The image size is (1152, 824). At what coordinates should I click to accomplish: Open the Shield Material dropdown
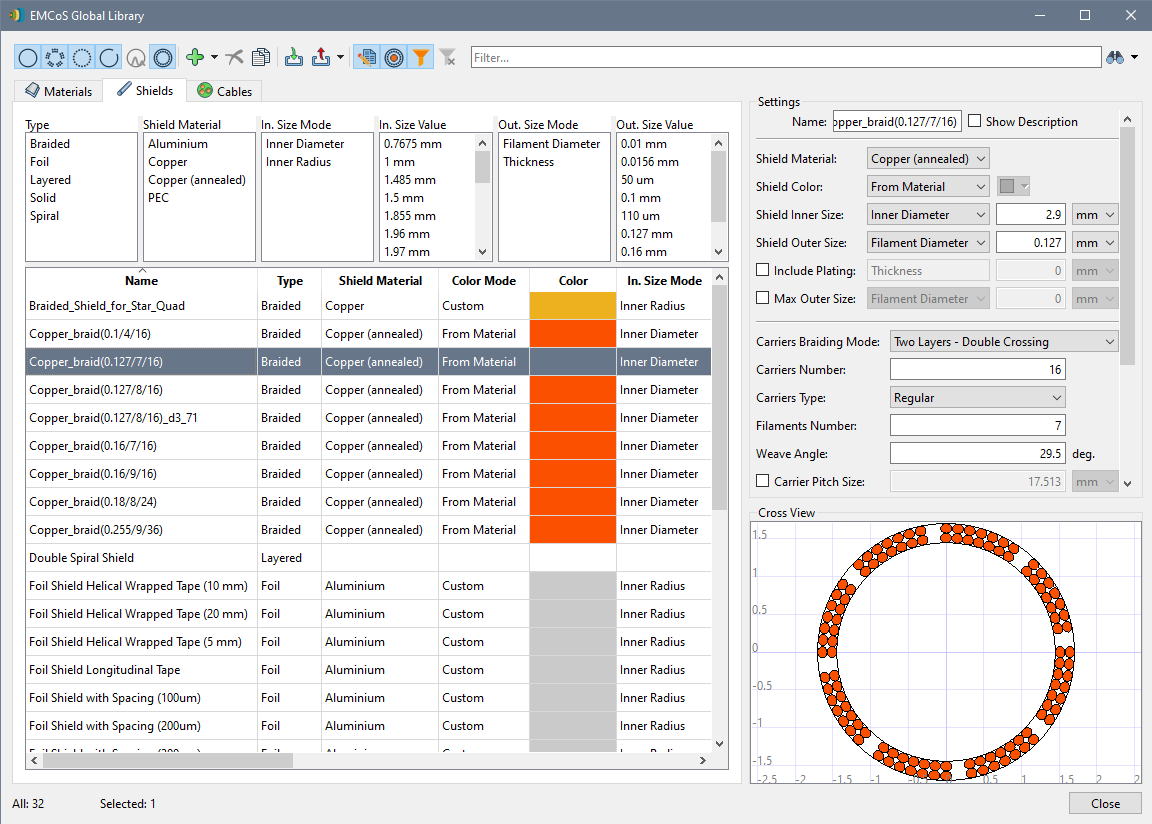click(x=929, y=158)
